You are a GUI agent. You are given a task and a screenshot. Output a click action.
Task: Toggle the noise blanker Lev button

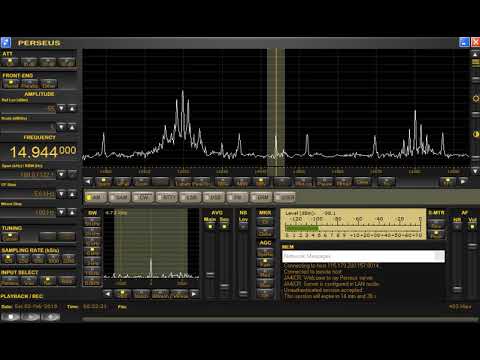pos(243,226)
